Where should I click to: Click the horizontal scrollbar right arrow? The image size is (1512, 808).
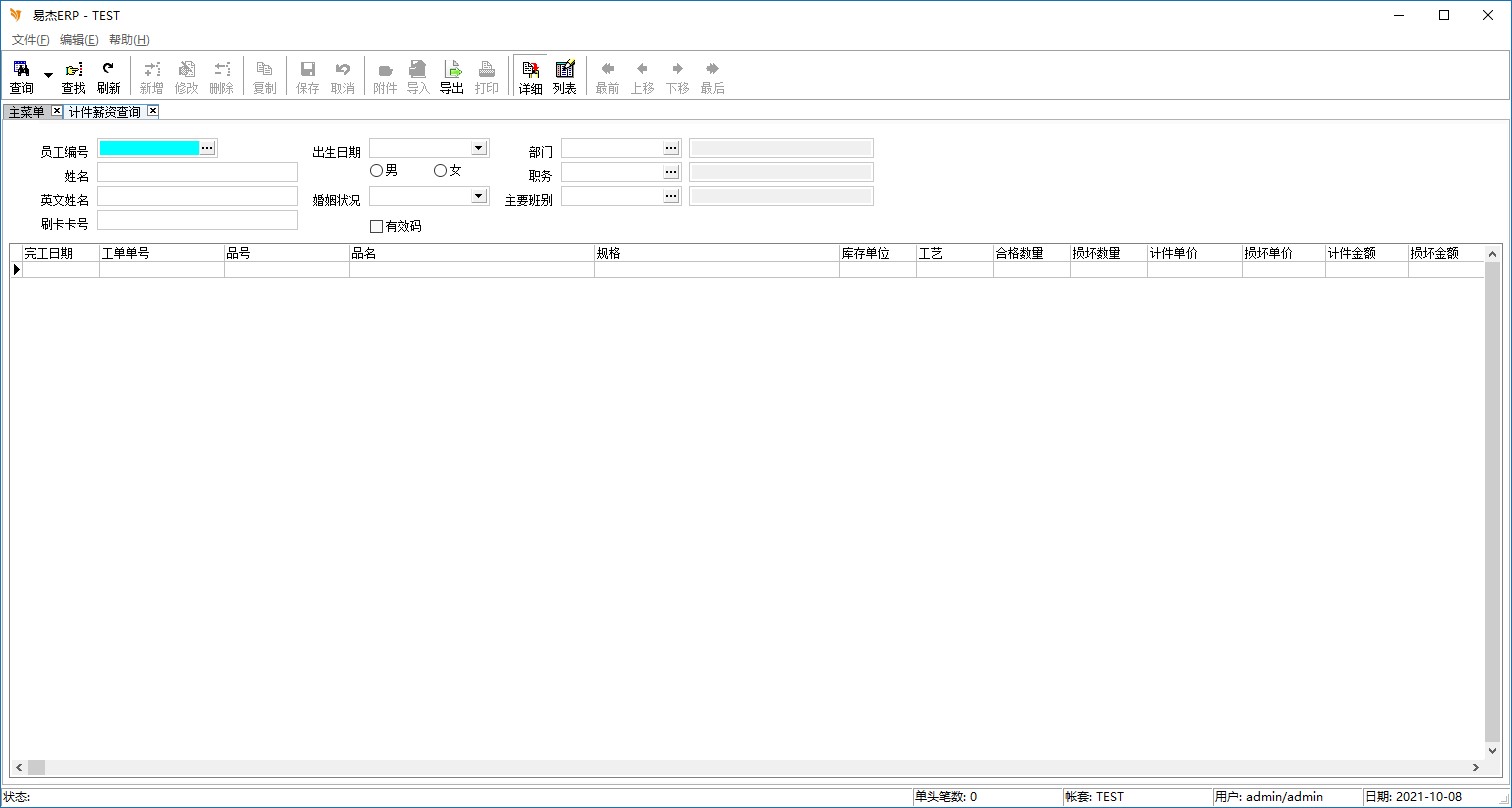1476,768
